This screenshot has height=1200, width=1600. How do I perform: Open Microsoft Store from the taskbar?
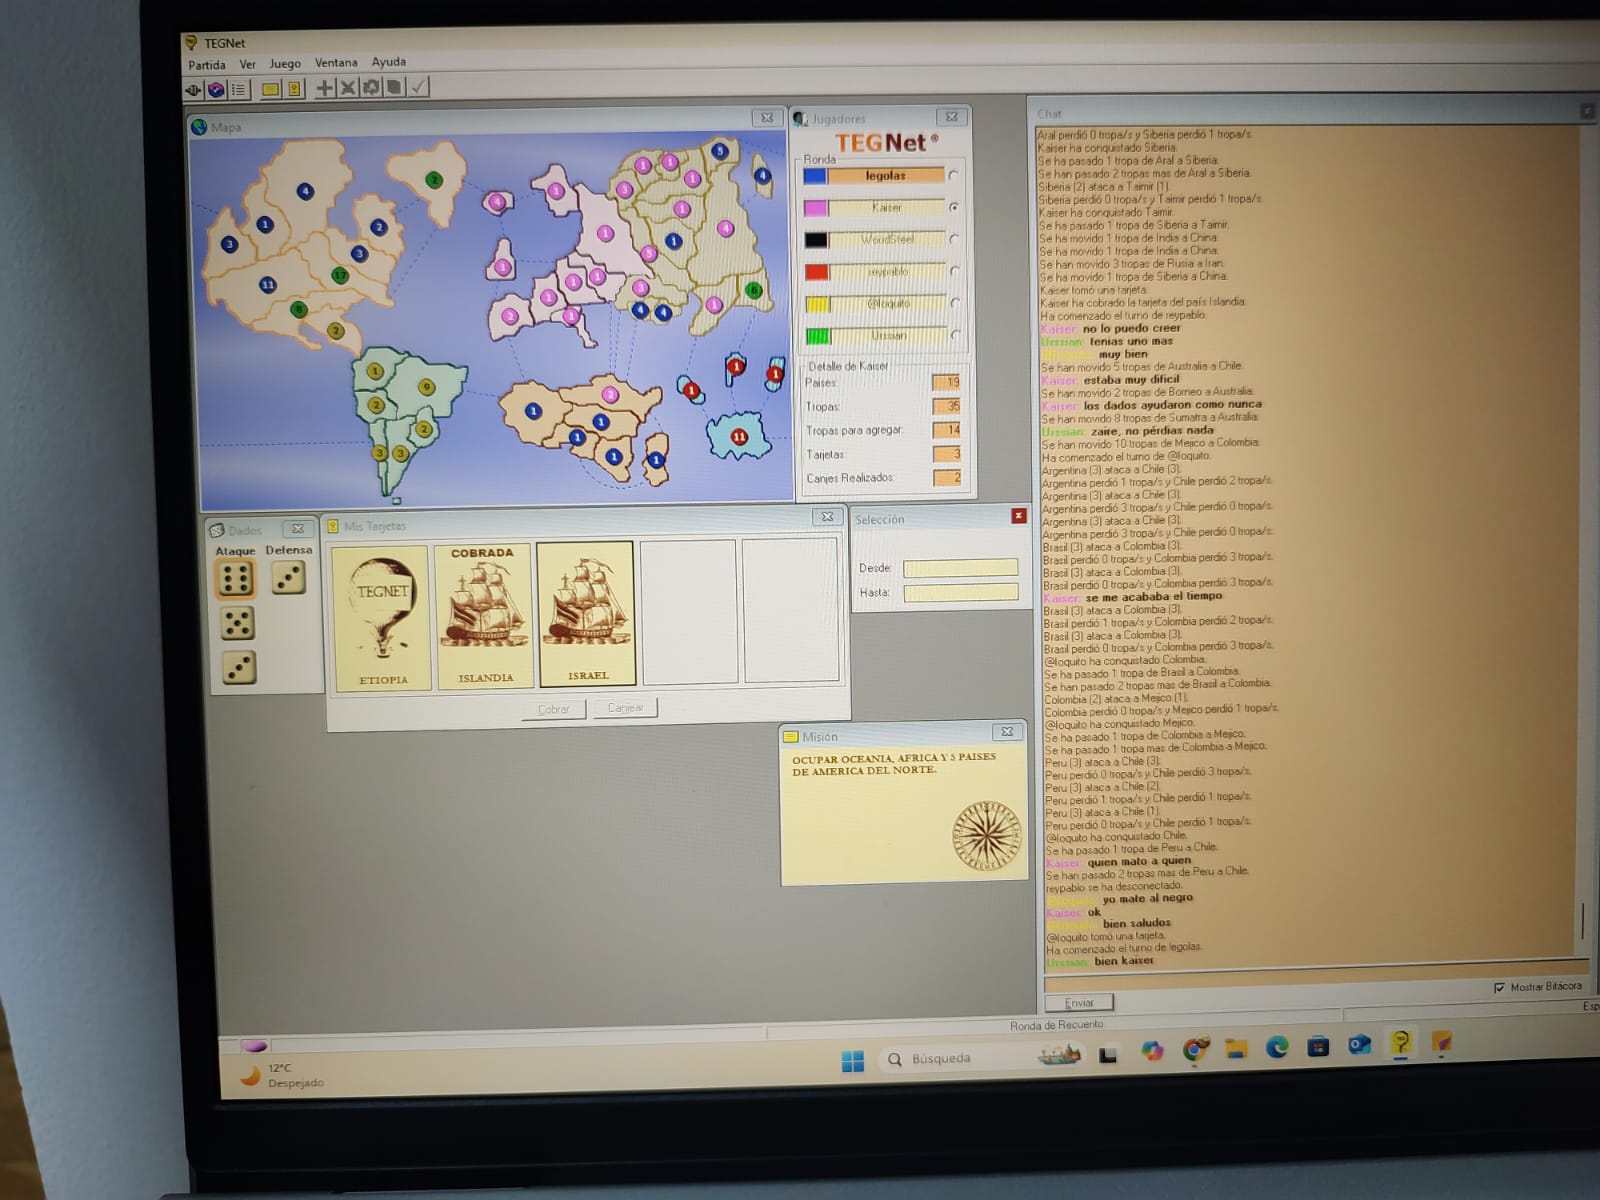coord(1318,1047)
